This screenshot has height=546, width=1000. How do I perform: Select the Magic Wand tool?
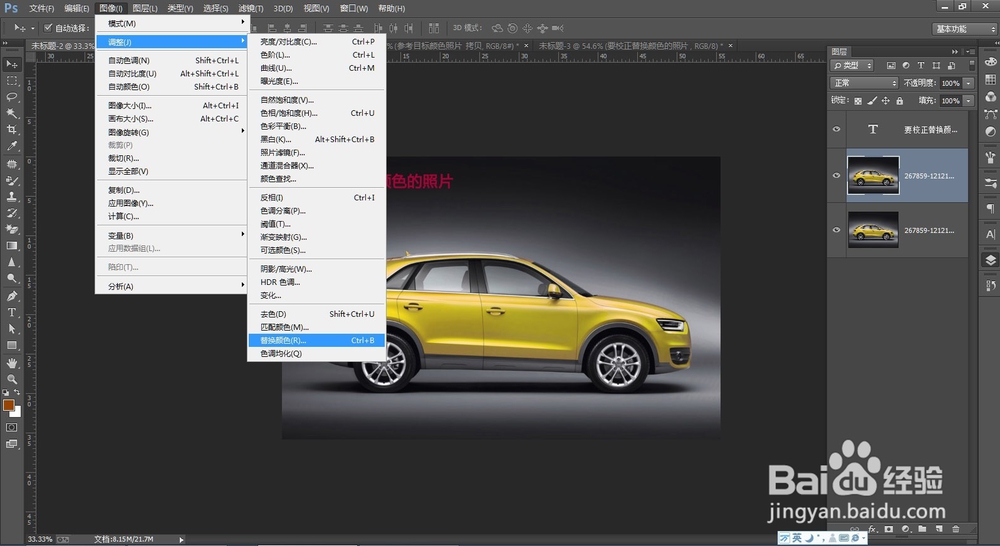pos(11,114)
